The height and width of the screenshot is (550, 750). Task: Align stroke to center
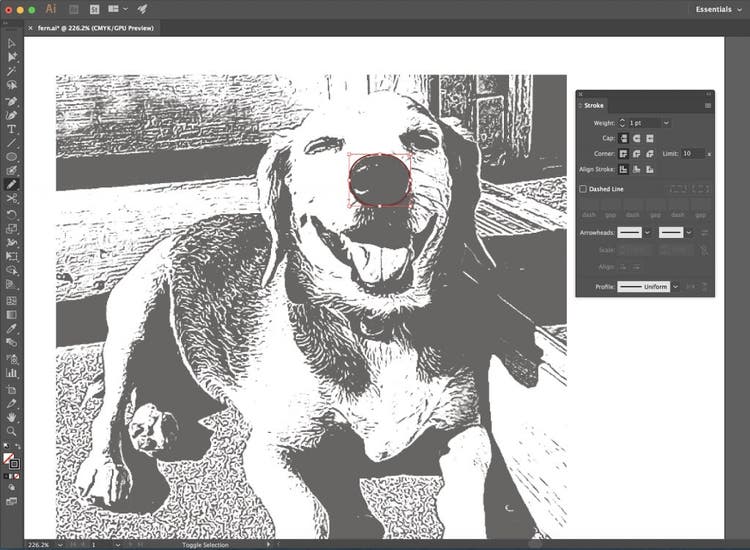[623, 170]
